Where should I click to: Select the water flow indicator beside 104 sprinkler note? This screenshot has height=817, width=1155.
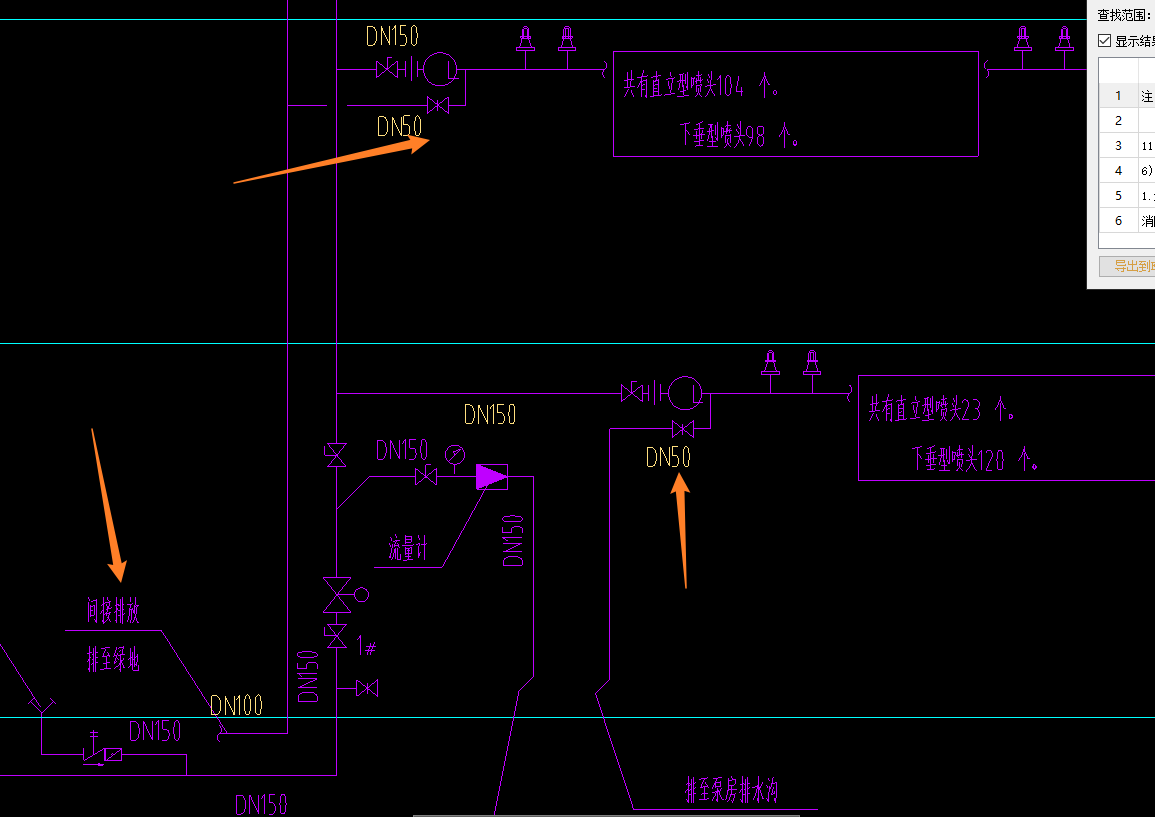pos(441,70)
